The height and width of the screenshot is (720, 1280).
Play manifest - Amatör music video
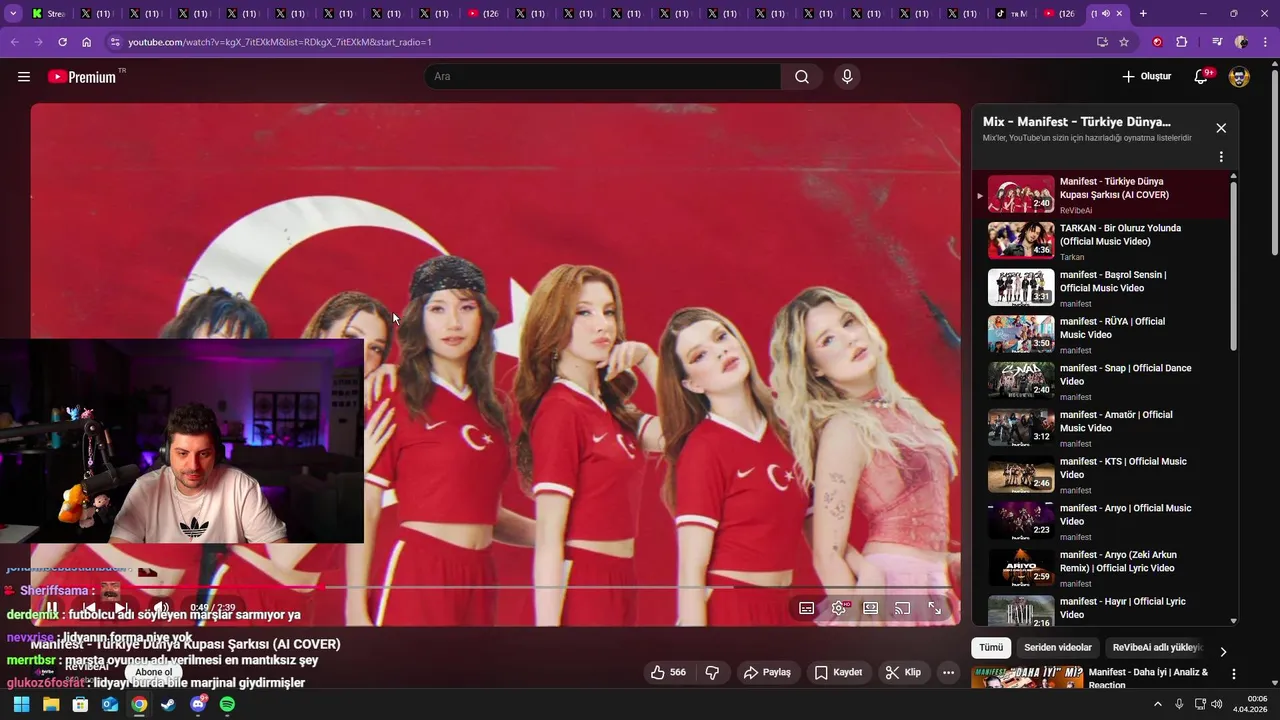tap(1100, 428)
